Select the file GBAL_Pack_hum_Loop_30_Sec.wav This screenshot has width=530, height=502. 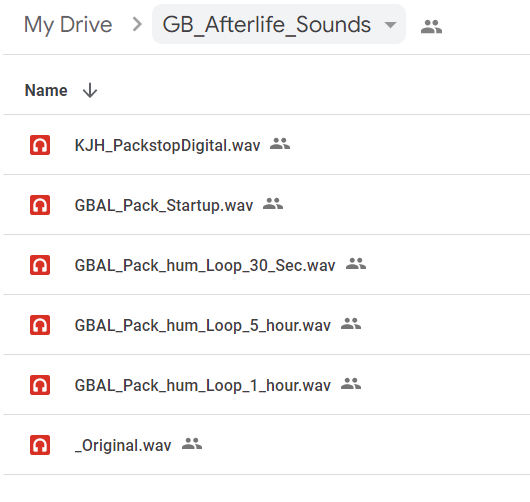(205, 265)
